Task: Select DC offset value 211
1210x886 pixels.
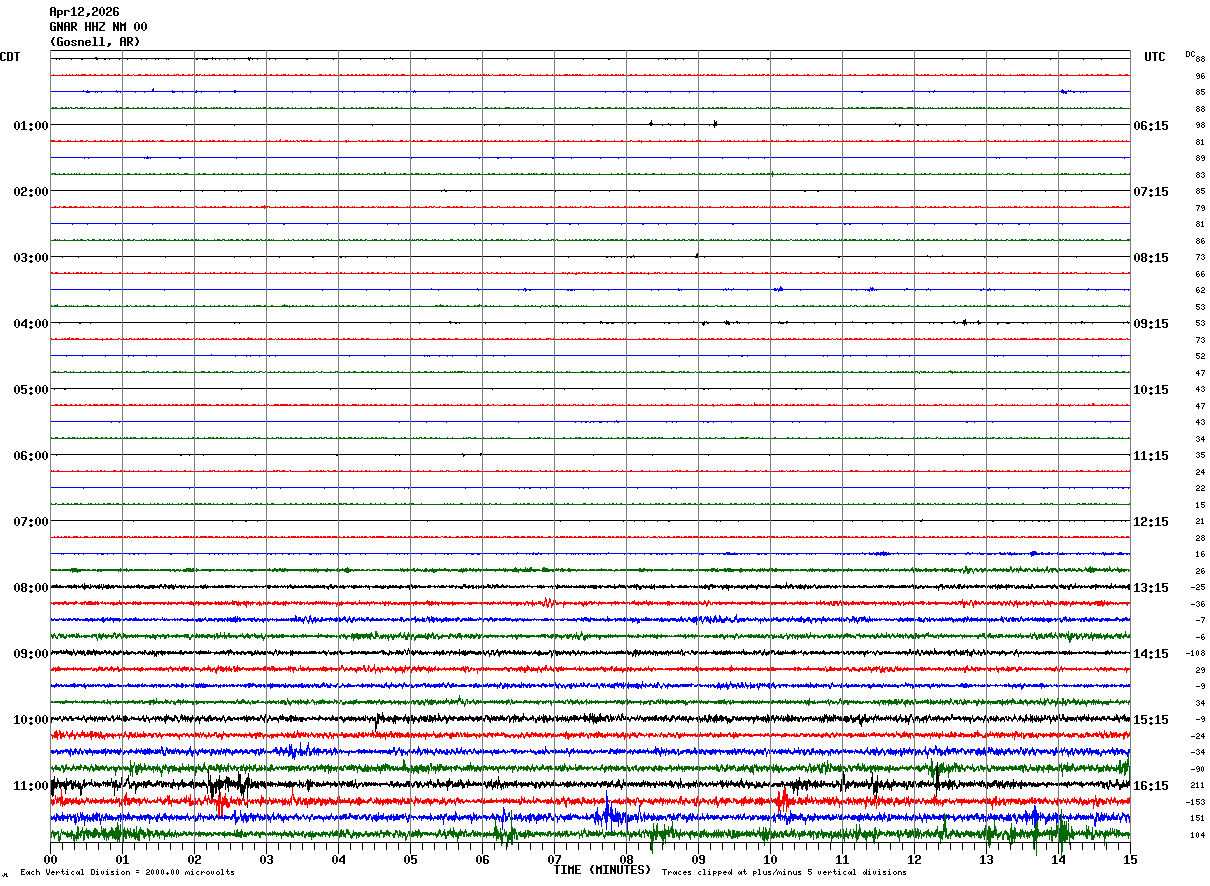Action: 1198,785
